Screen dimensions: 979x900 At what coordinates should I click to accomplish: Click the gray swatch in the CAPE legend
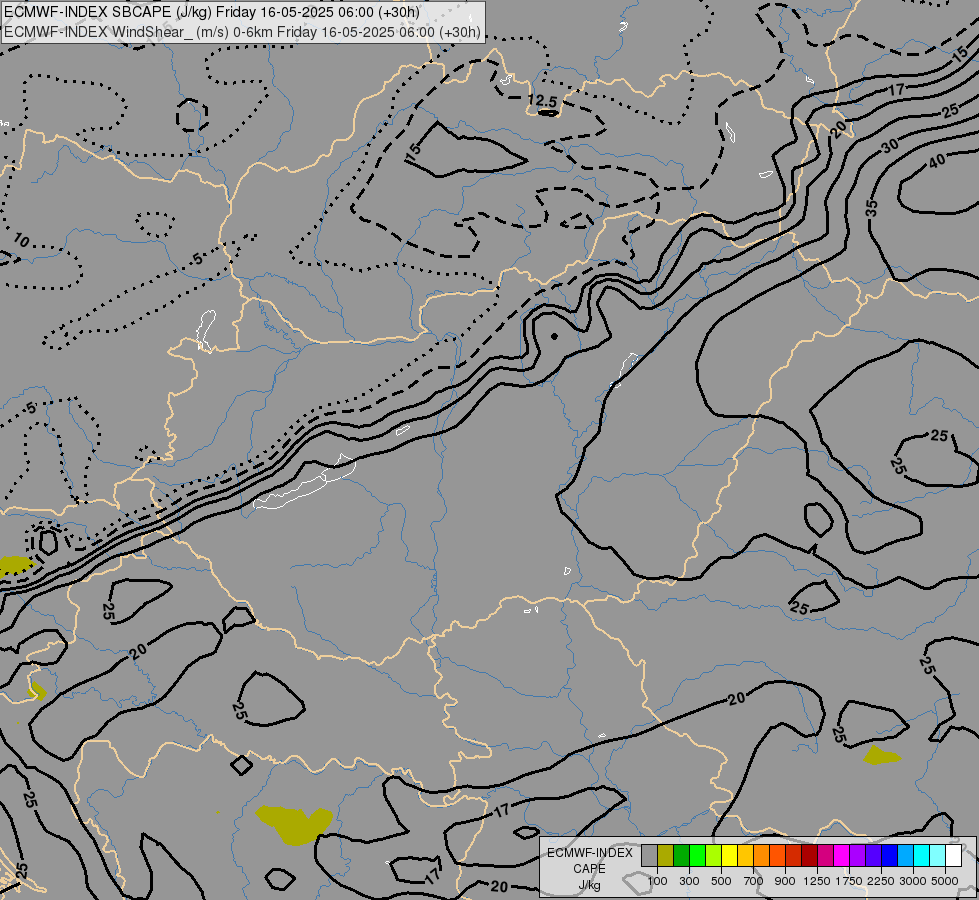coord(649,856)
